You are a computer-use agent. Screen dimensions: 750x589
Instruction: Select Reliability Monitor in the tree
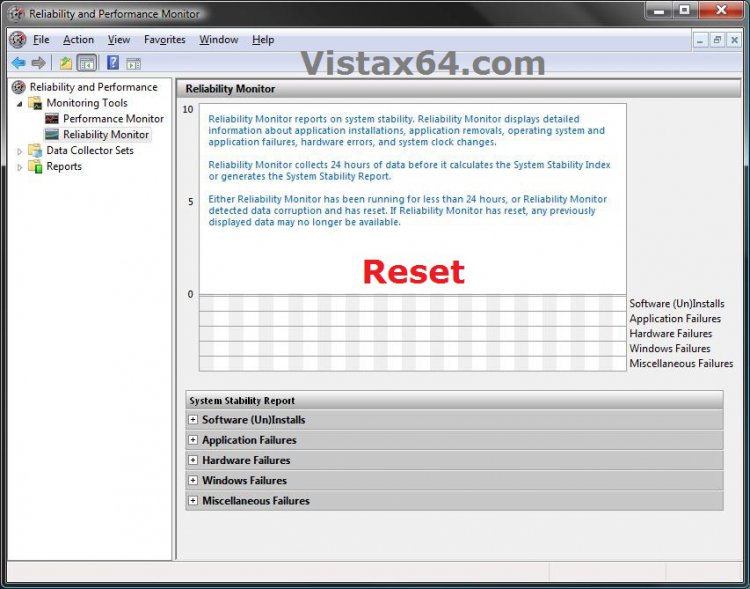tap(105, 134)
